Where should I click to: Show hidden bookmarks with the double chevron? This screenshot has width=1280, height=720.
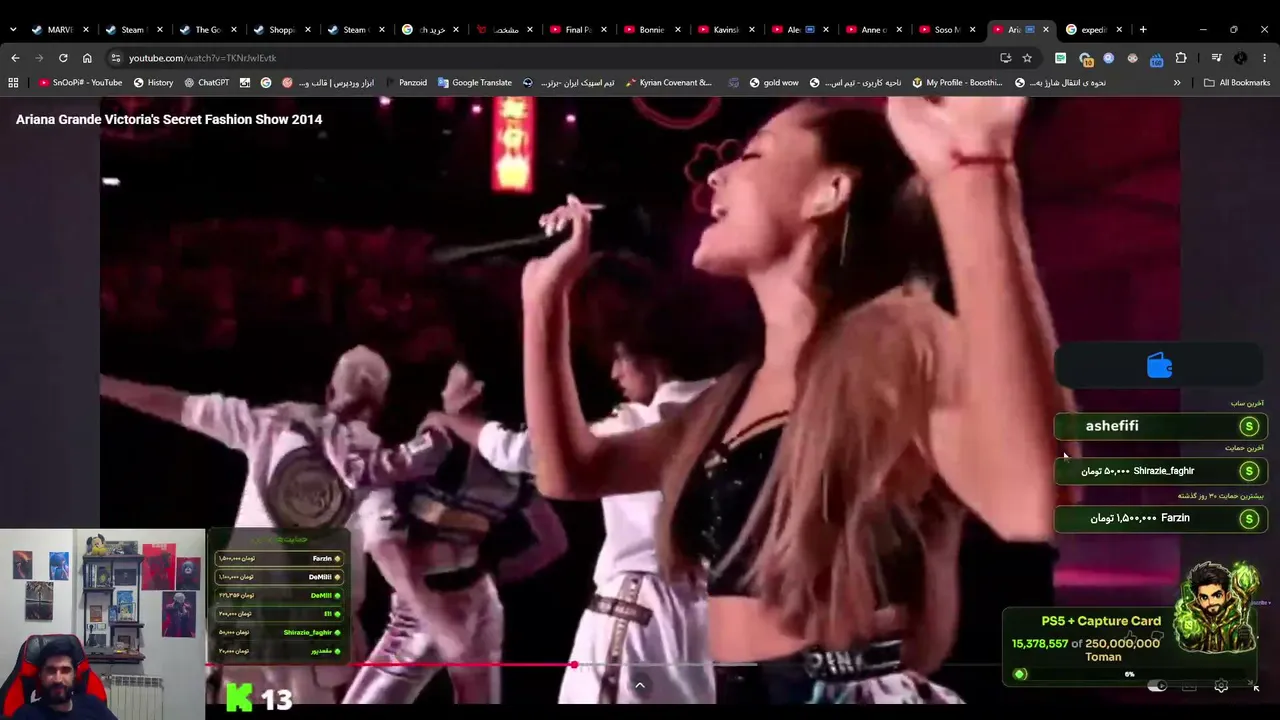click(1177, 83)
